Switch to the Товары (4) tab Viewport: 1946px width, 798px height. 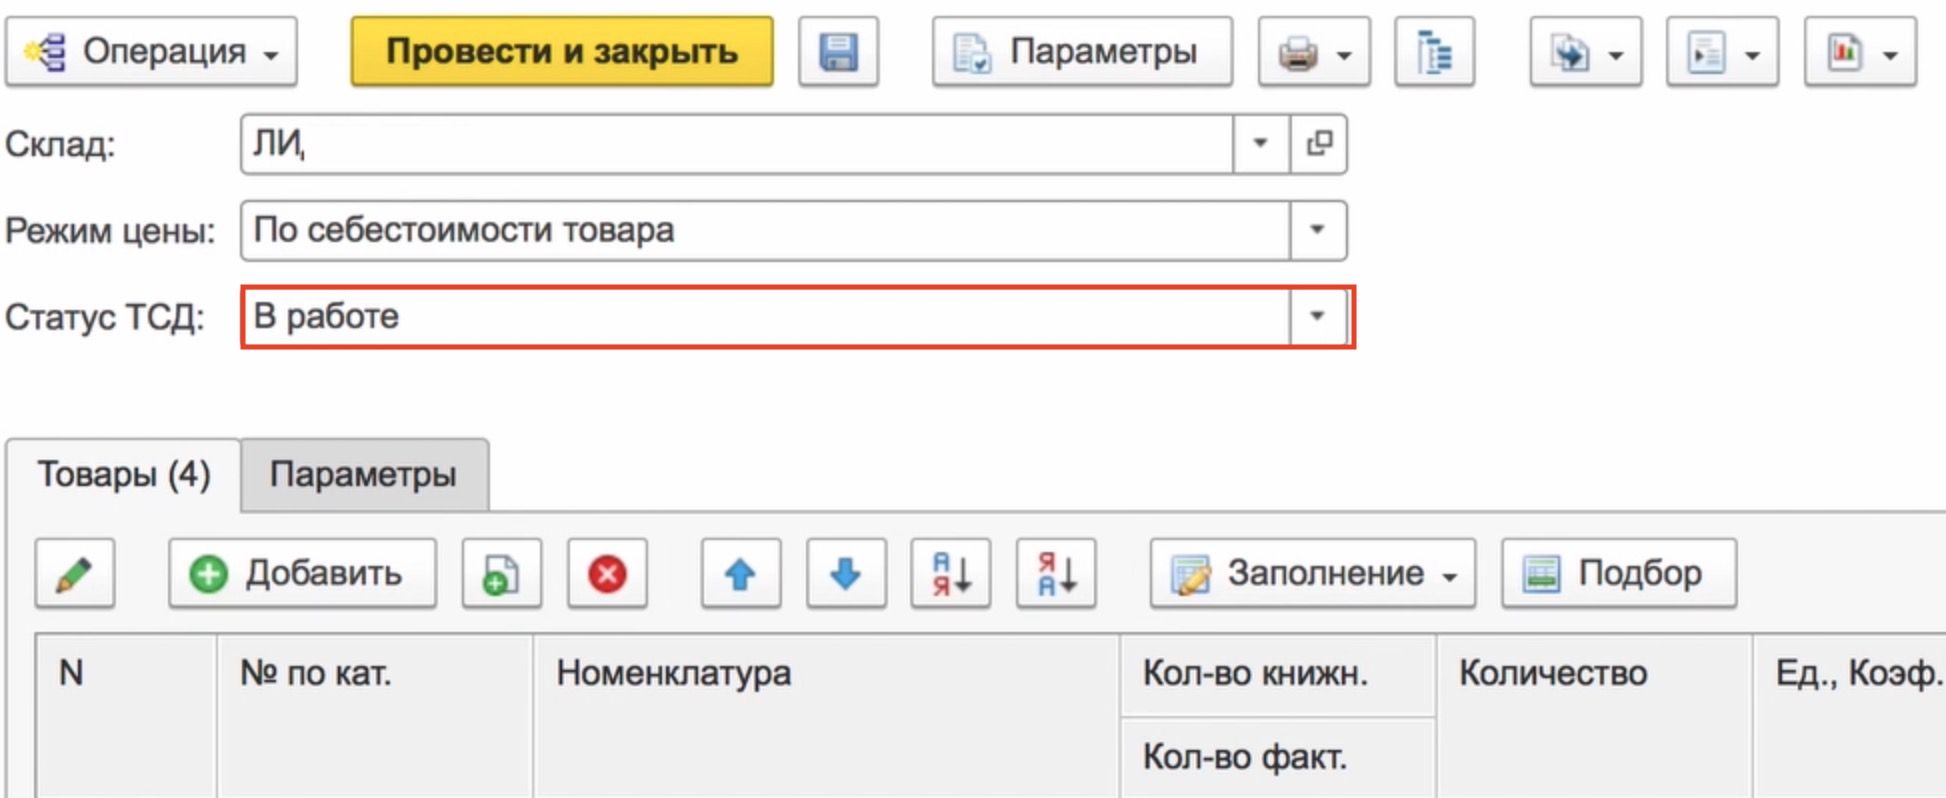pos(123,474)
